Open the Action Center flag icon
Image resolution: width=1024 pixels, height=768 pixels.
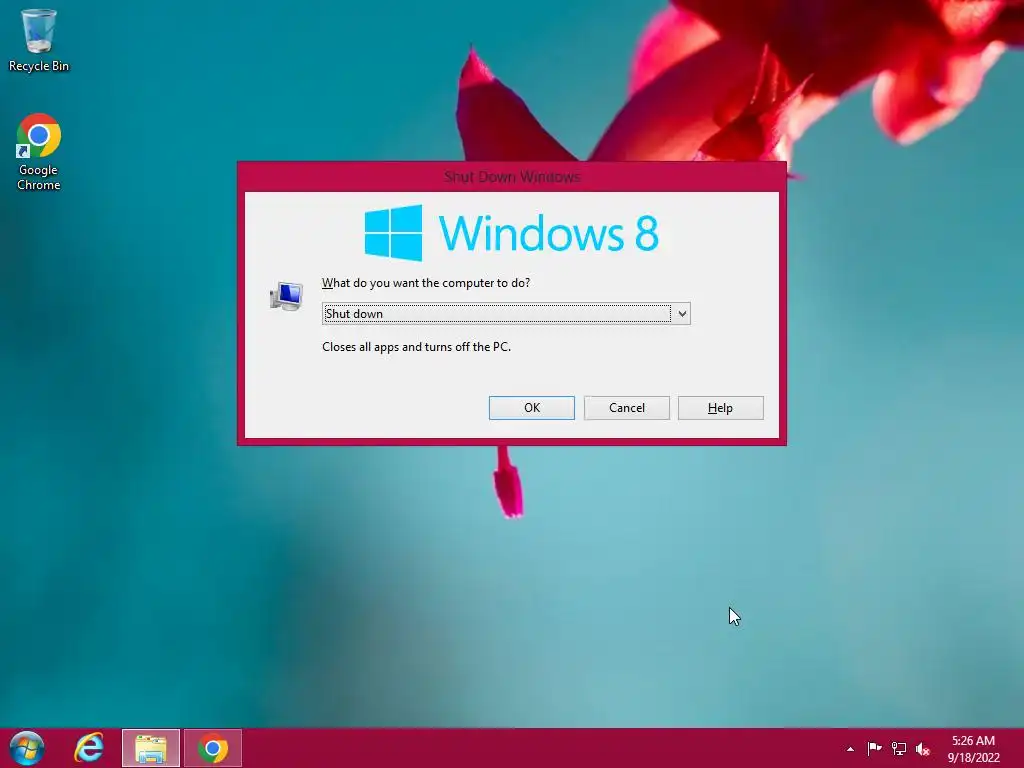[874, 748]
